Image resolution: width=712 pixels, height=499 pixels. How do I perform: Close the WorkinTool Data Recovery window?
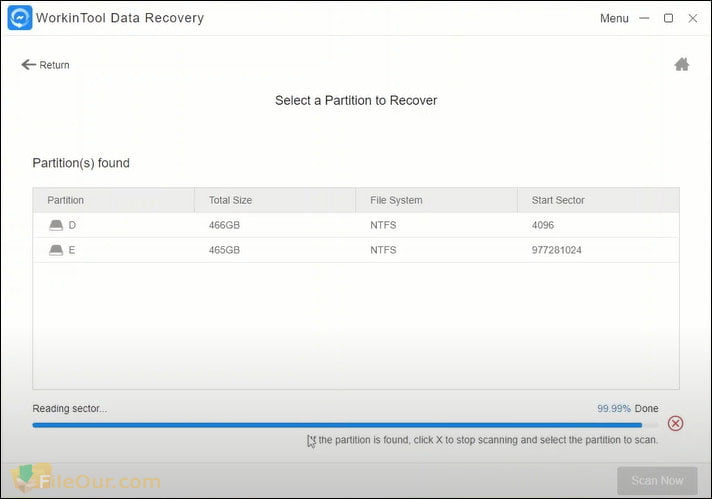pos(692,18)
